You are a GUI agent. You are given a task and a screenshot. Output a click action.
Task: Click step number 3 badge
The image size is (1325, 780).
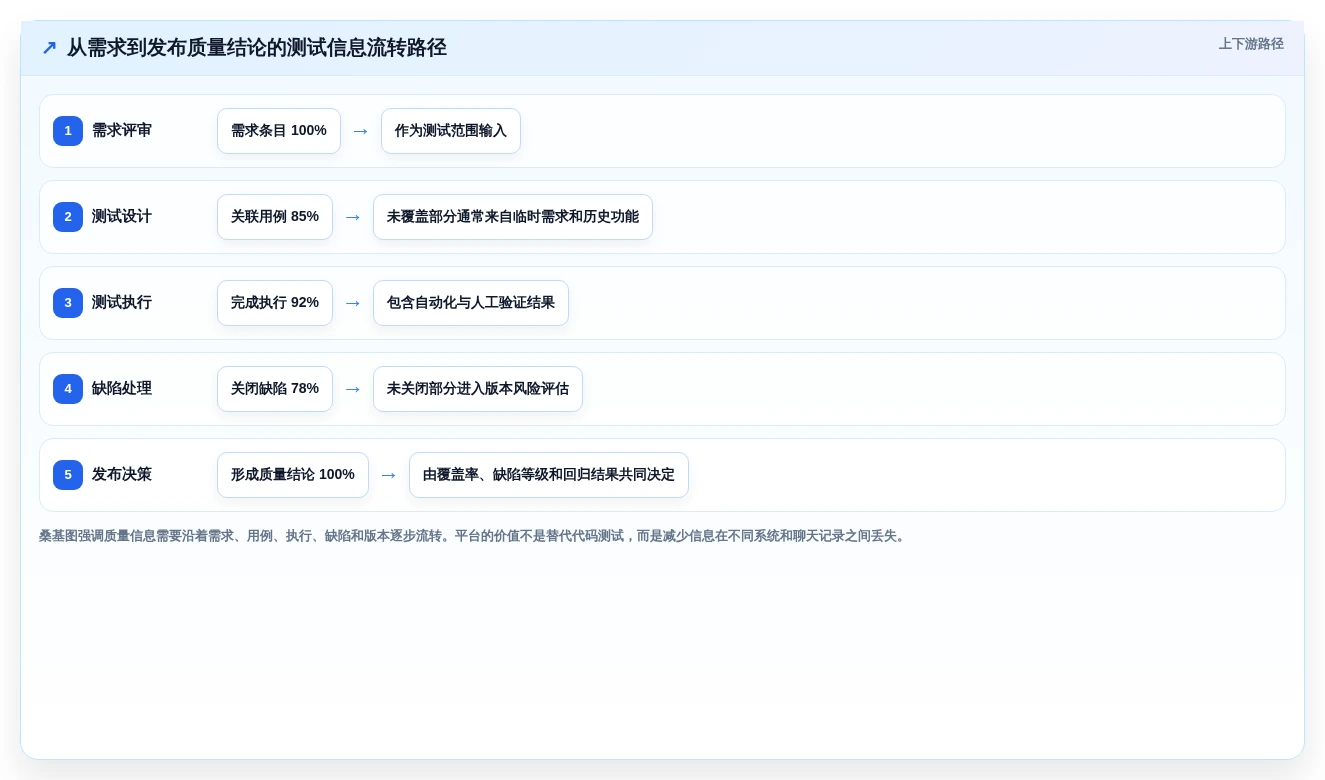click(68, 303)
